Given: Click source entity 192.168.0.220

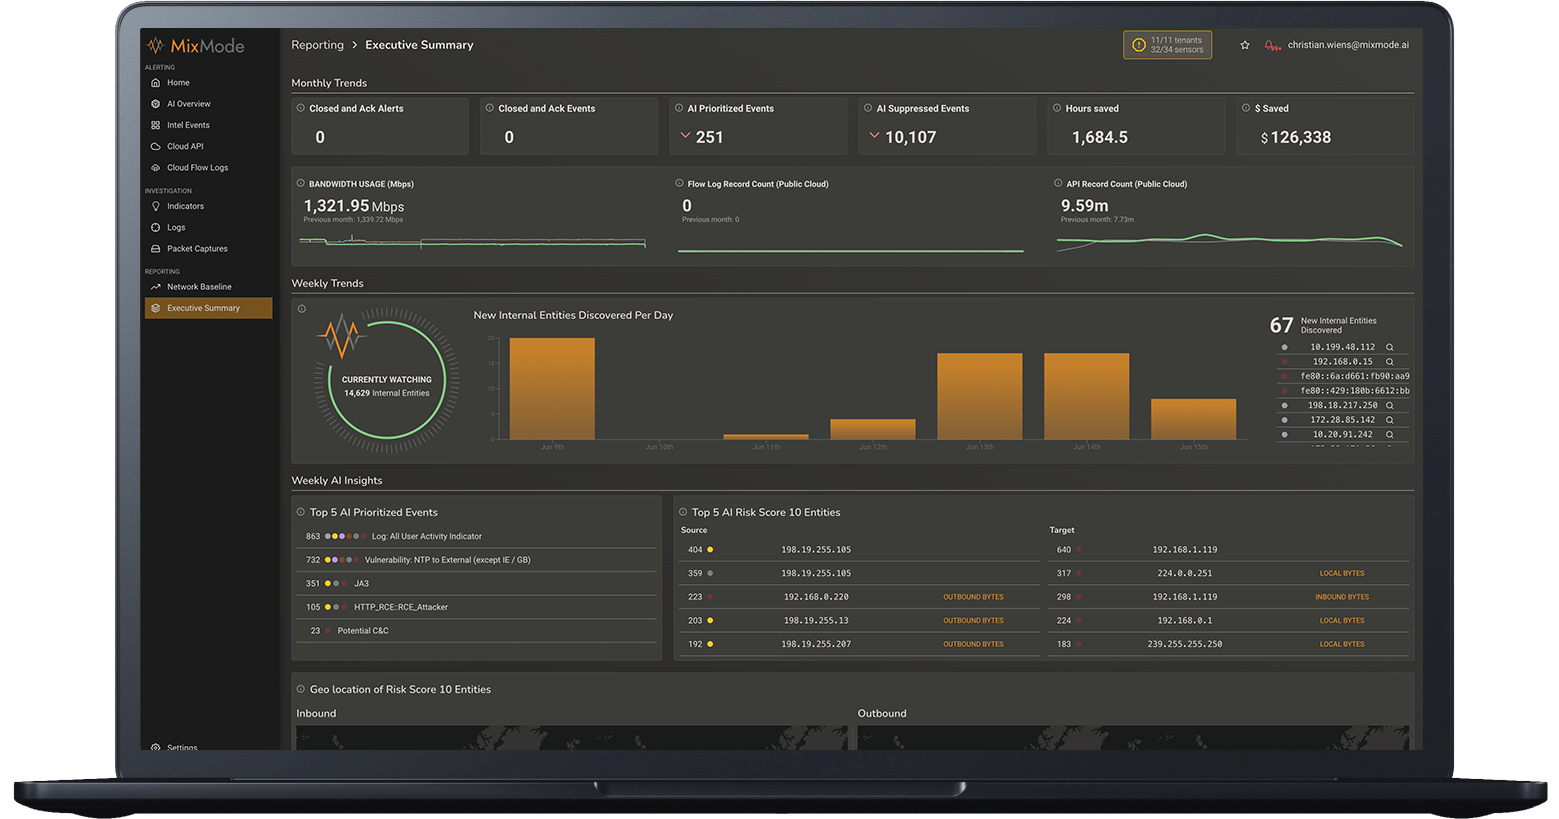Looking at the screenshot, I should click(x=816, y=597).
